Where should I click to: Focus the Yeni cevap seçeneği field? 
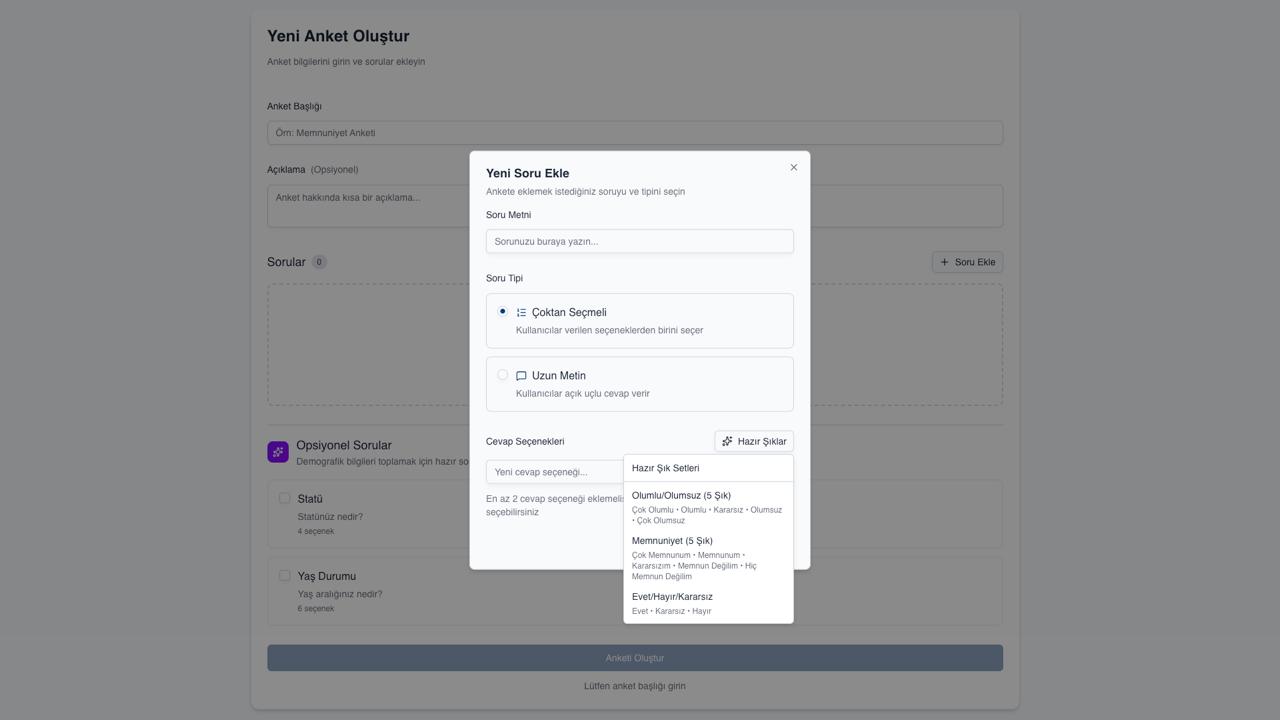554,472
